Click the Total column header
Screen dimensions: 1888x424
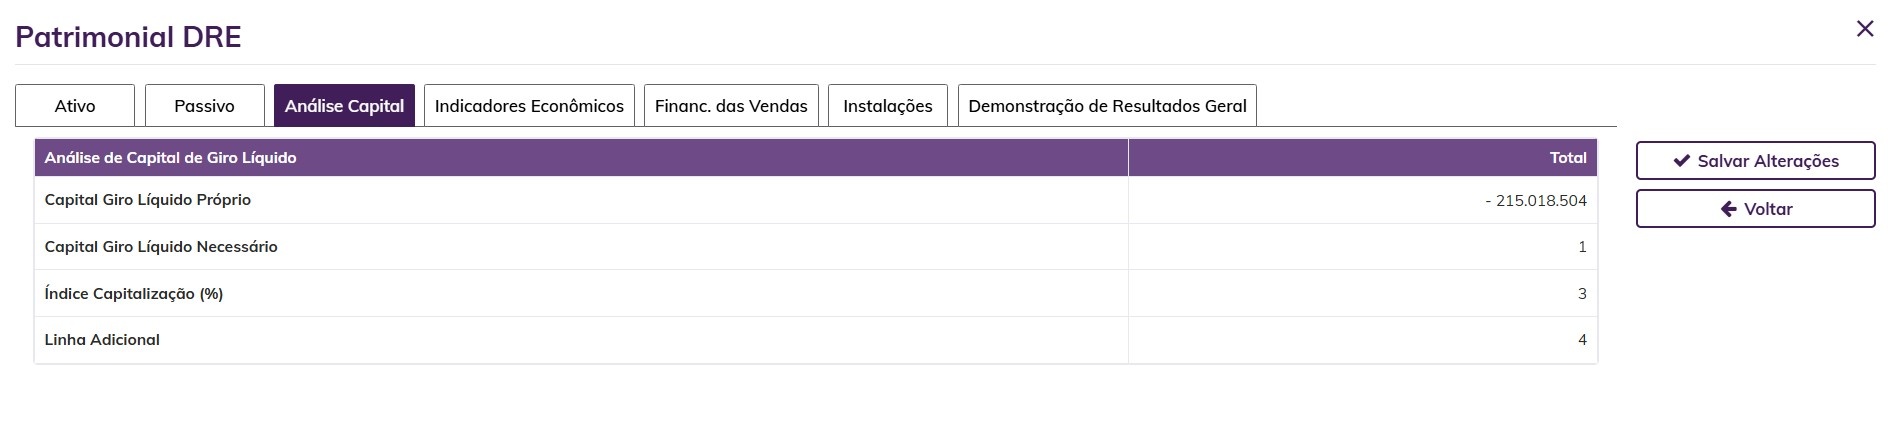tap(1567, 158)
